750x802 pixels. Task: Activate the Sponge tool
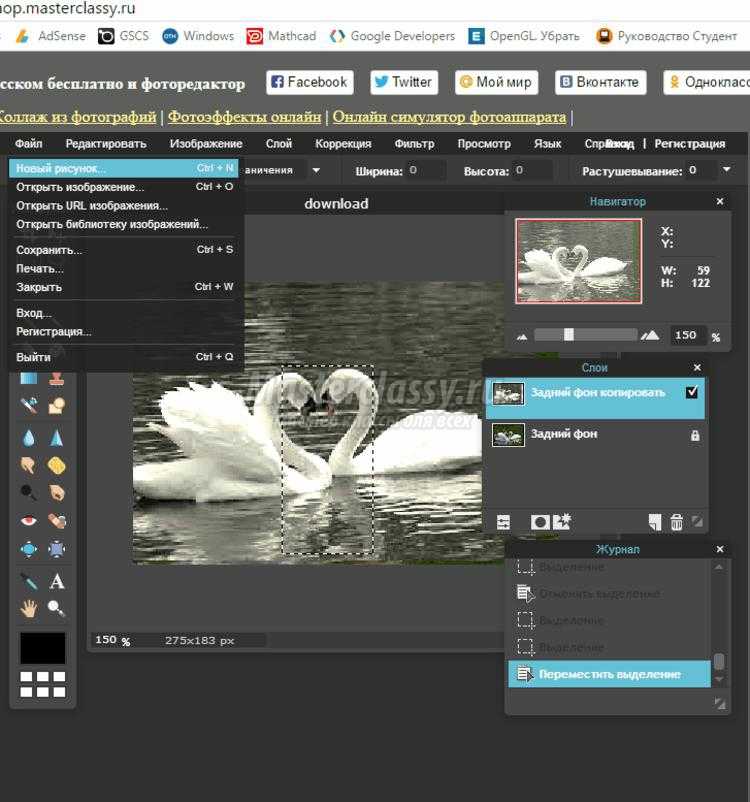pyautogui.click(x=57, y=465)
